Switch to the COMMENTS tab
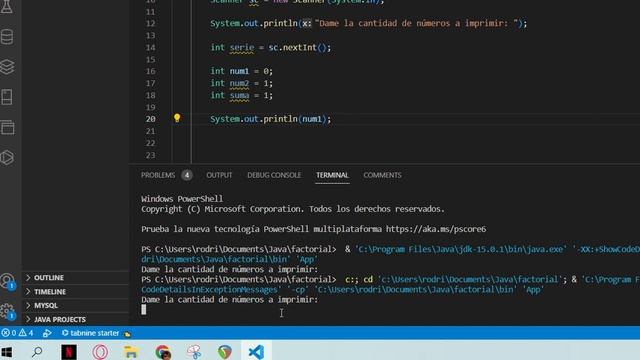 (x=382, y=175)
